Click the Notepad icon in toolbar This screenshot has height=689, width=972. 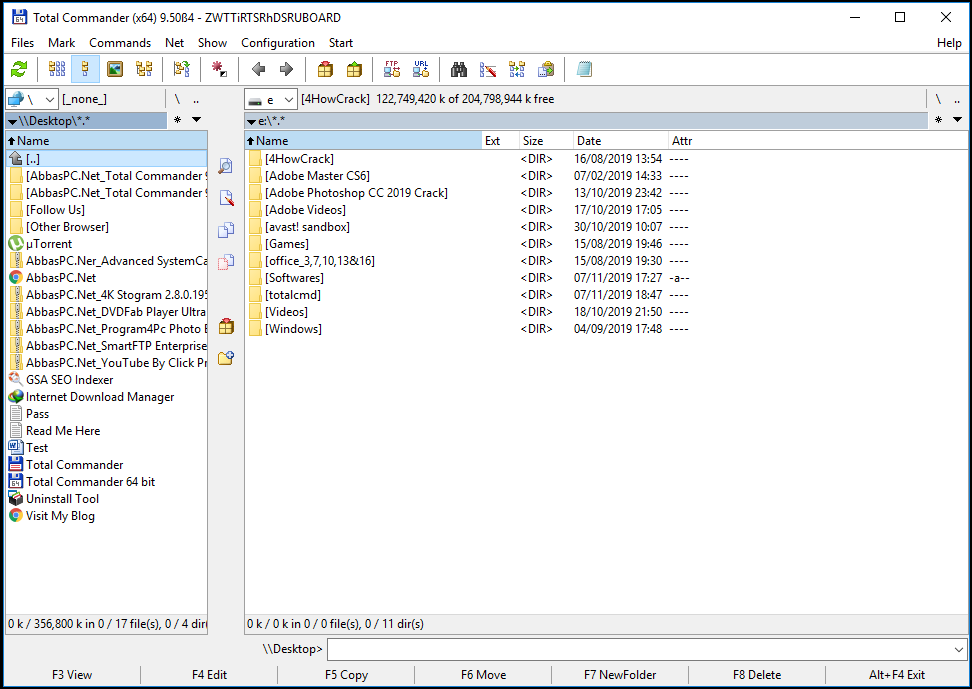point(584,69)
